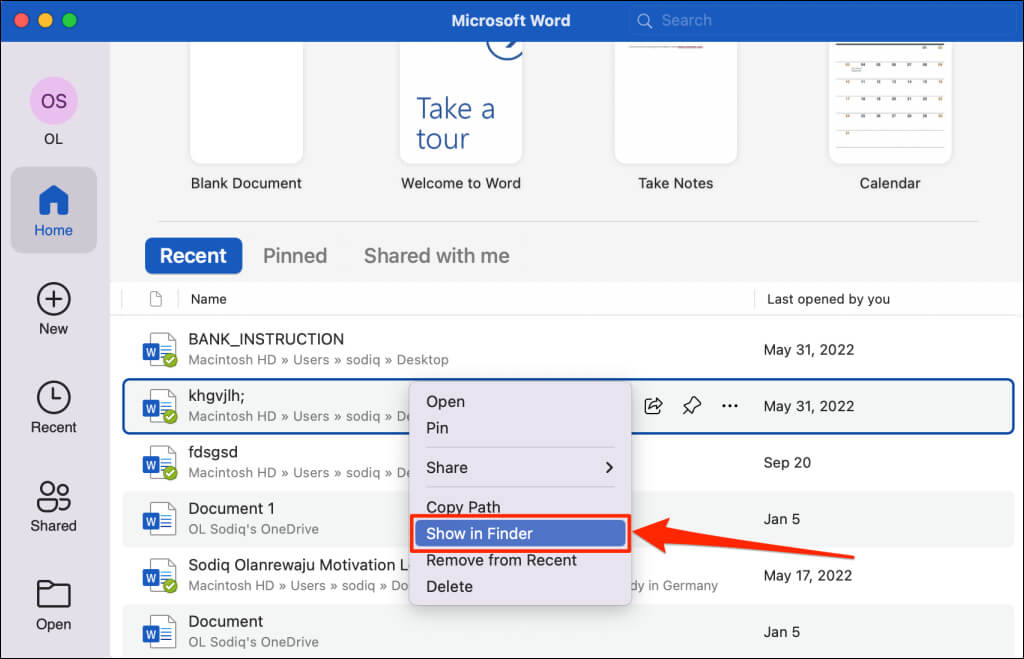The height and width of the screenshot is (659, 1024).
Task: Create a New document from sidebar
Action: 54,309
